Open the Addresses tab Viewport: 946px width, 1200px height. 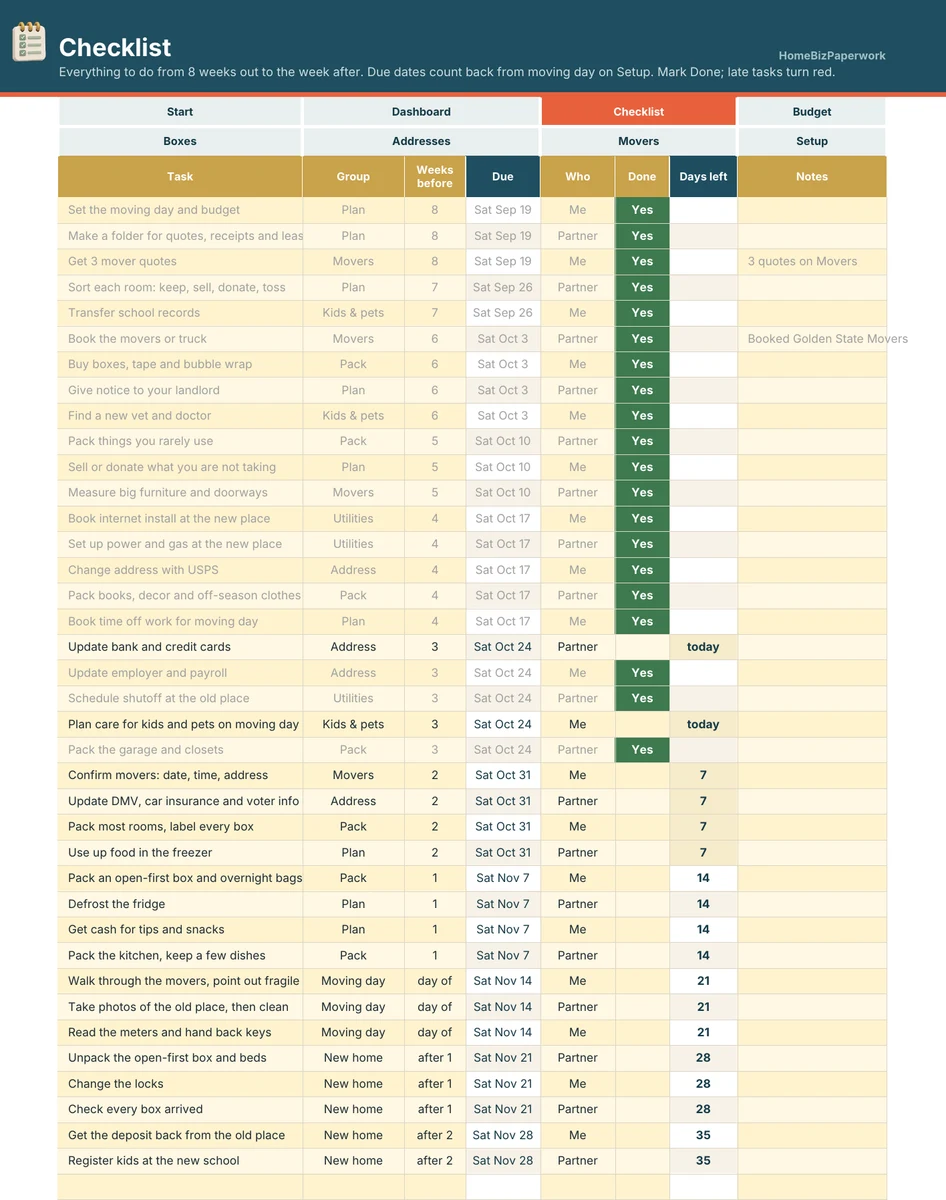click(x=421, y=141)
